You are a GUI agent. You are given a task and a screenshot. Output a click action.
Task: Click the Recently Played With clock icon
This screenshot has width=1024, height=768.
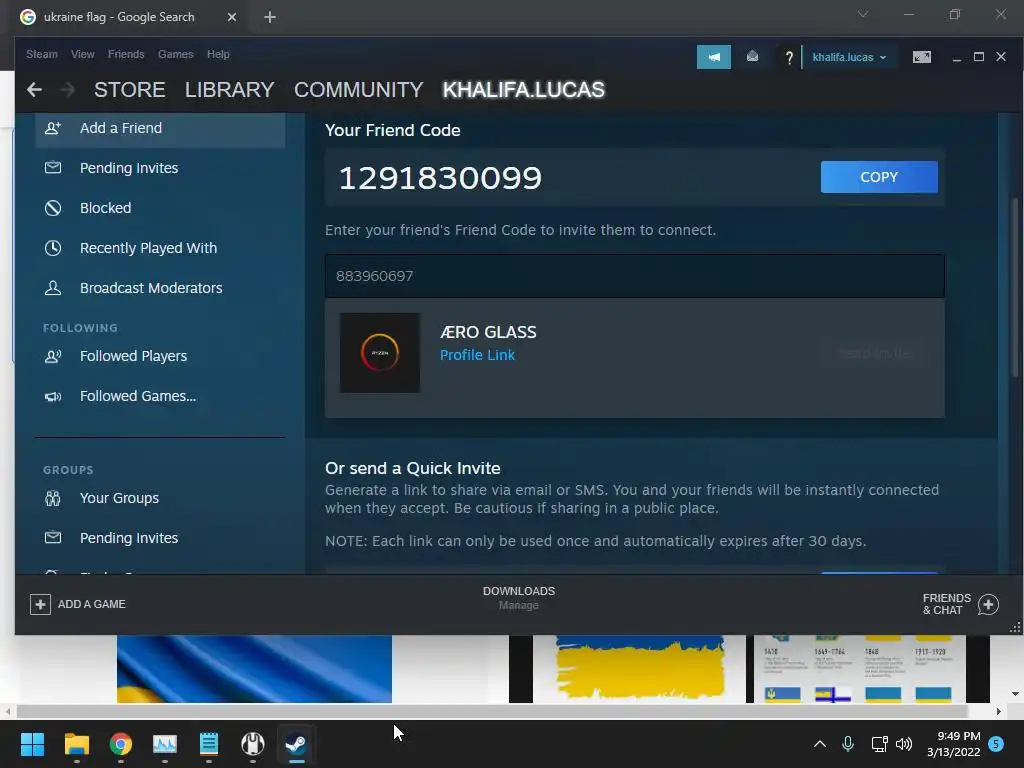pyautogui.click(x=53, y=248)
